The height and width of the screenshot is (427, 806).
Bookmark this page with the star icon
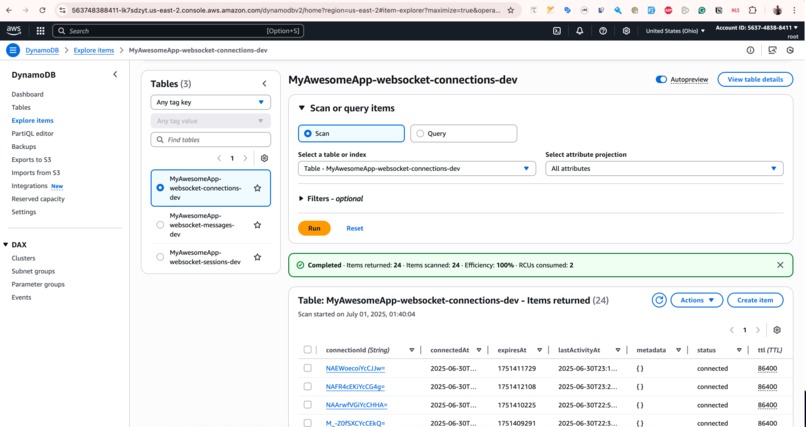click(x=510, y=10)
